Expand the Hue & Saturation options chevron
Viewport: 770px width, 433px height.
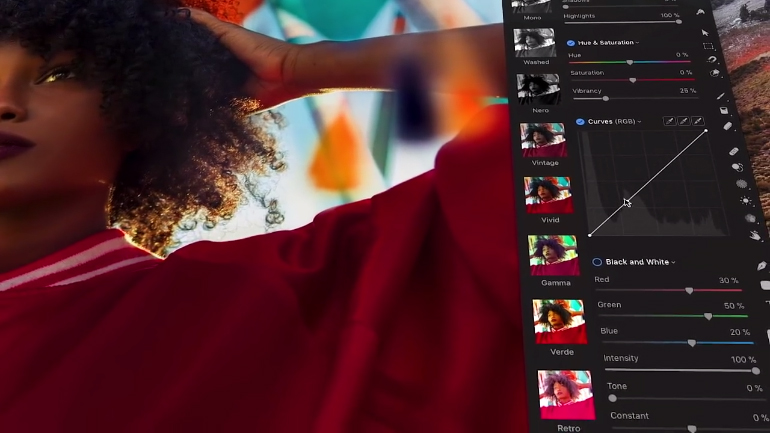point(637,43)
